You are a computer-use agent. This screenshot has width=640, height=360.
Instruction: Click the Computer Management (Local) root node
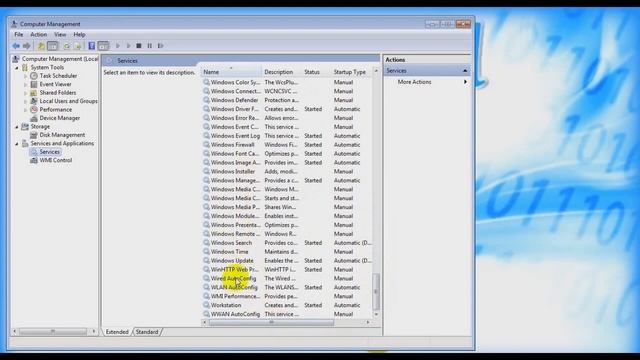(60, 59)
